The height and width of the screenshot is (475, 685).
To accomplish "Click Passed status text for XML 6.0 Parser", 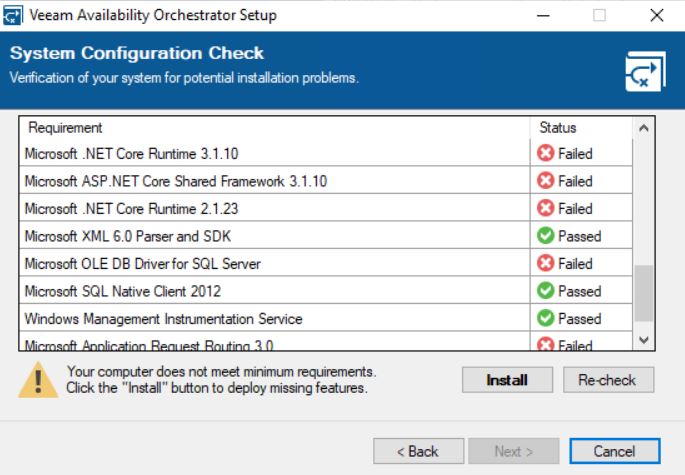I will [580, 236].
